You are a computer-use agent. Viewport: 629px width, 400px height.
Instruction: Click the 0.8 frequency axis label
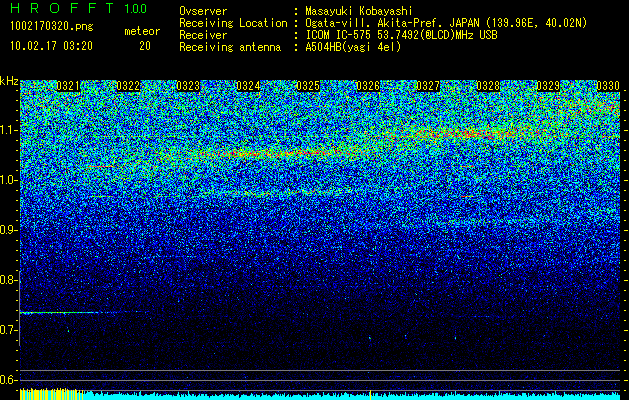pyautogui.click(x=8, y=280)
